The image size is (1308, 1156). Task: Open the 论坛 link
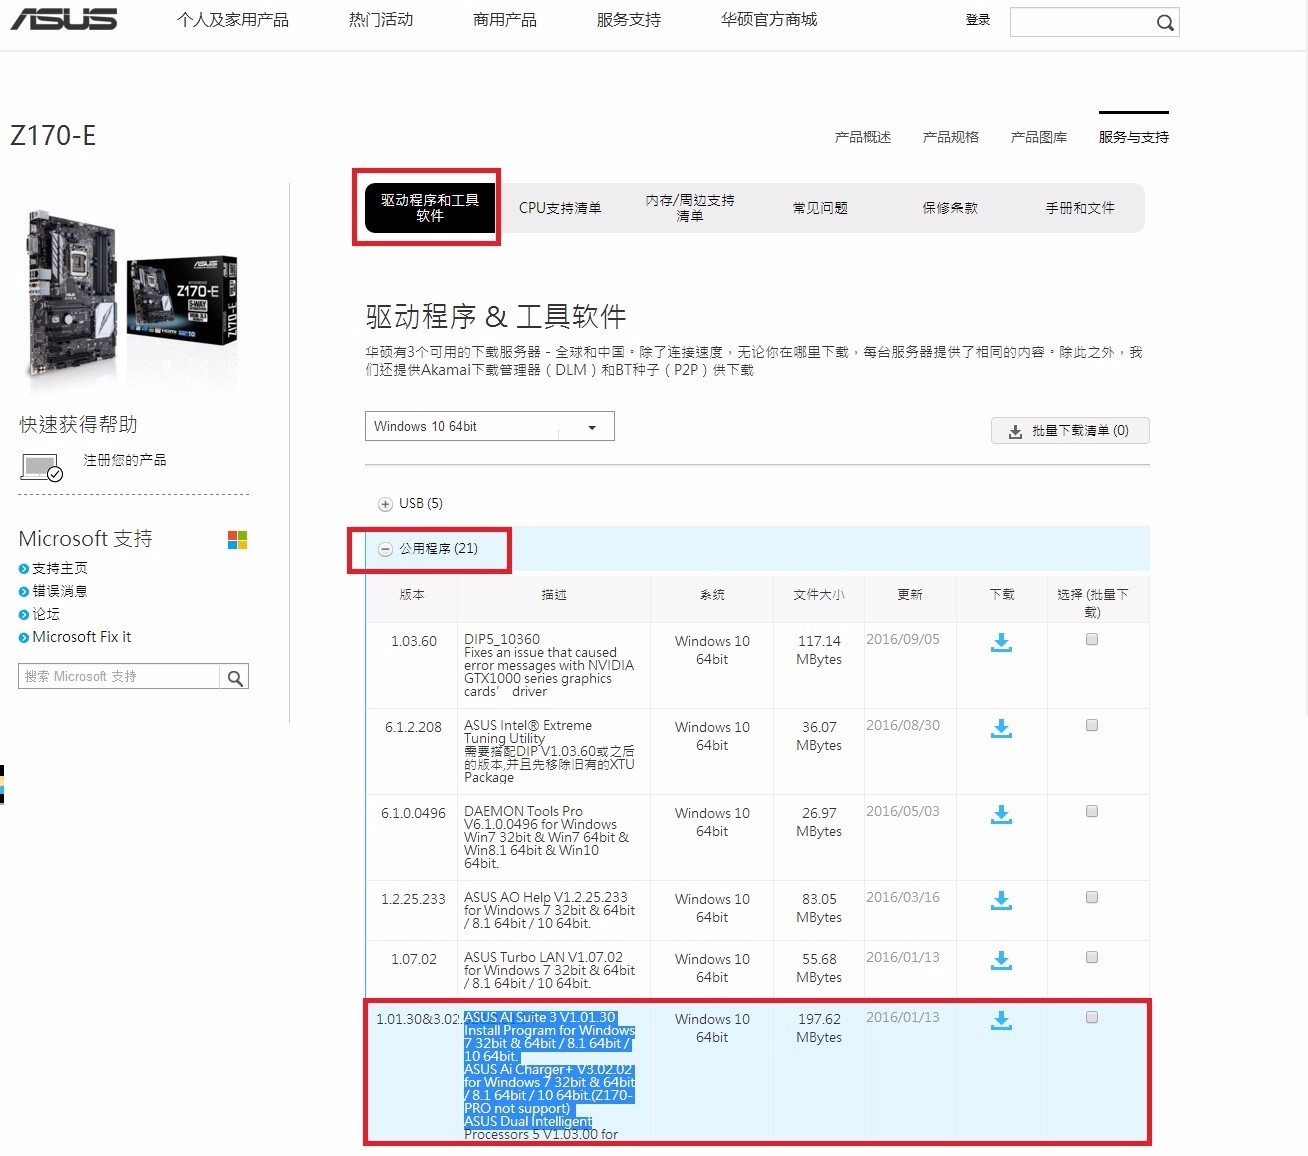pyautogui.click(x=46, y=614)
